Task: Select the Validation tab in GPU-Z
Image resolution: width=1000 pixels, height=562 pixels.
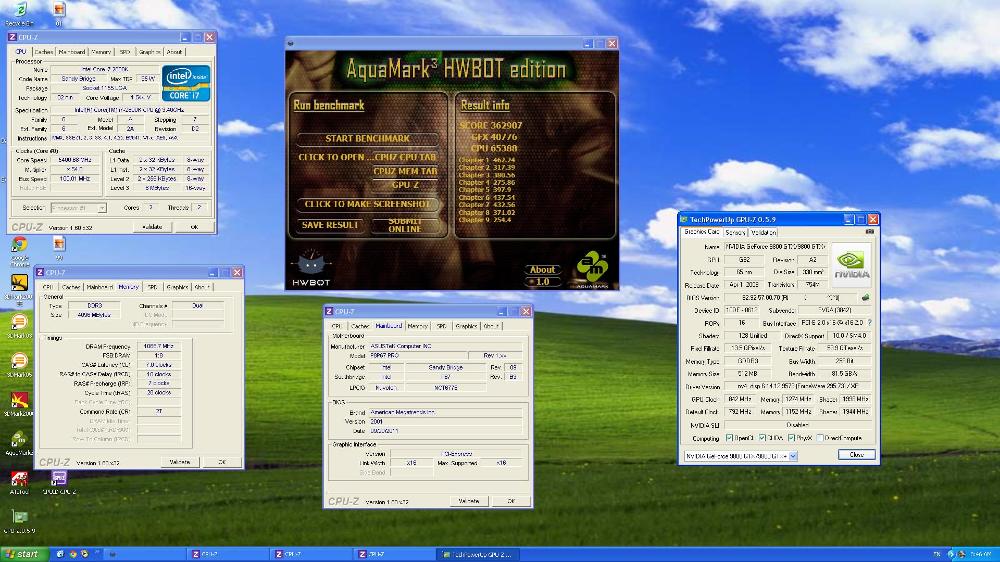Action: 763,233
